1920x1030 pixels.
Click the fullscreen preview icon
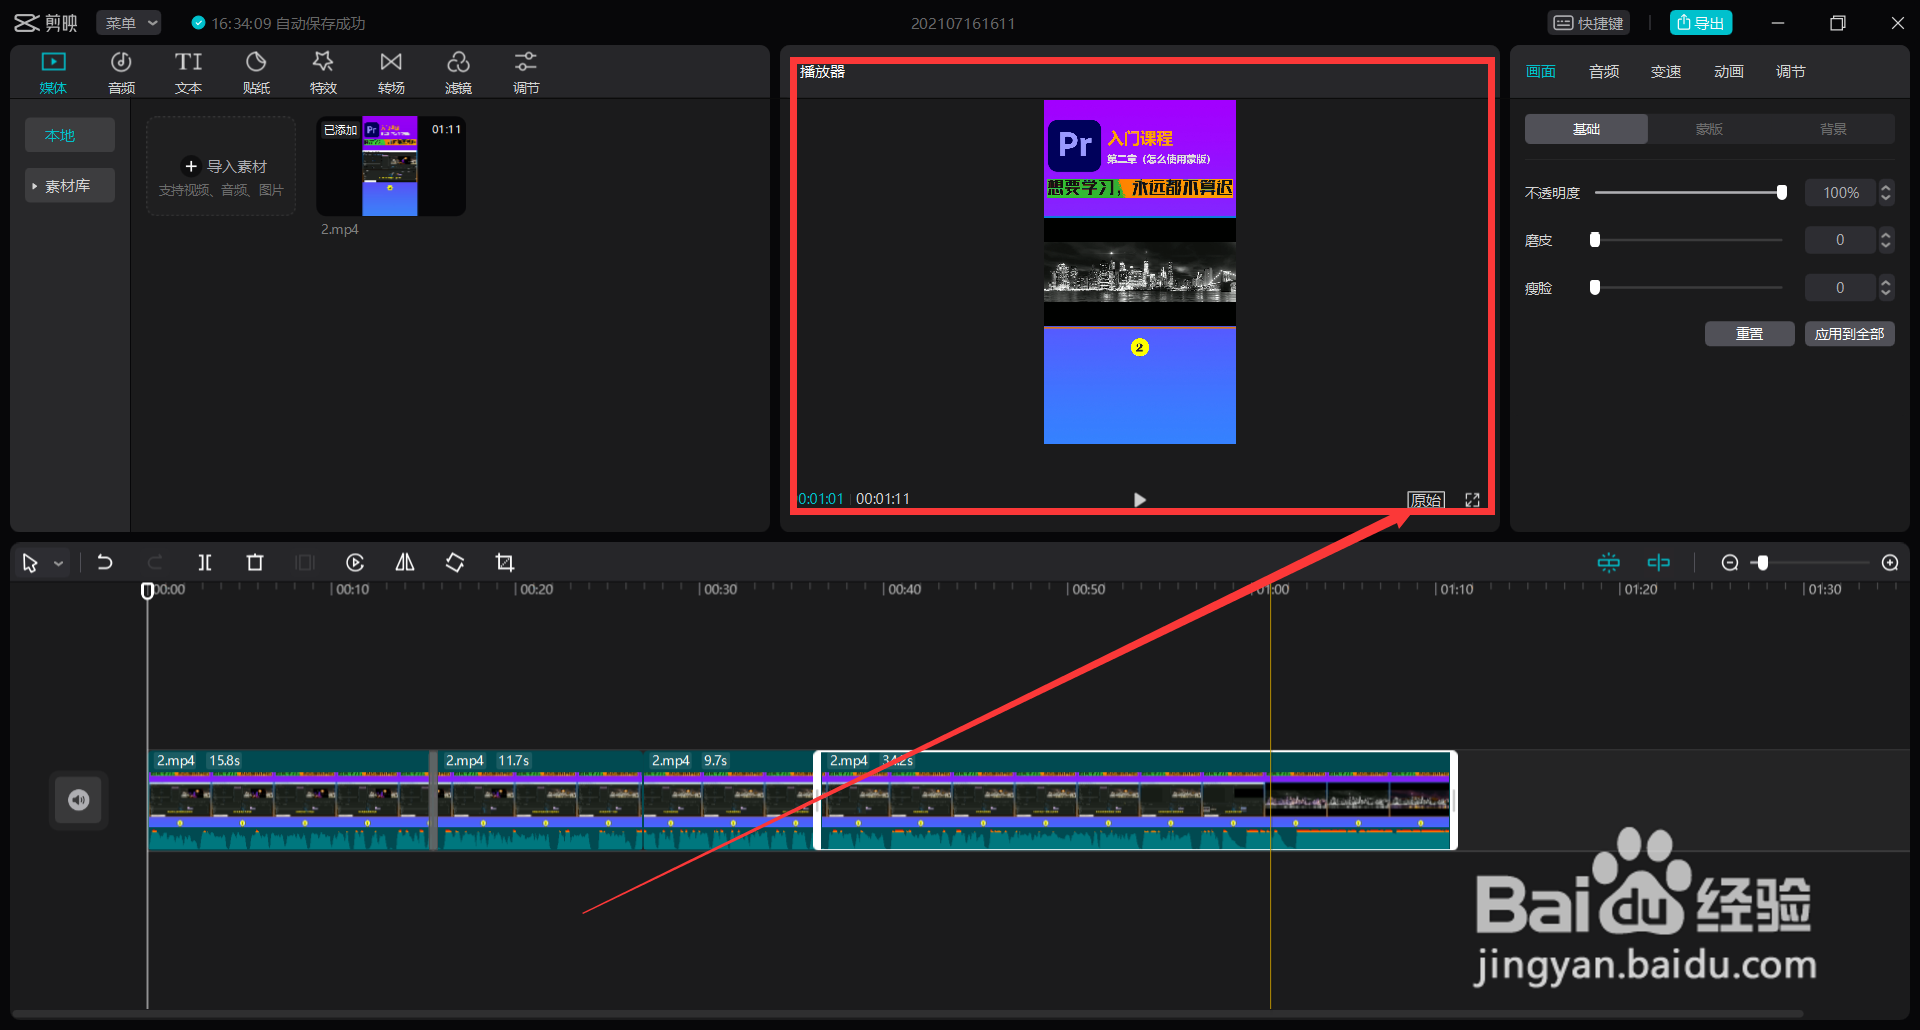(1473, 500)
